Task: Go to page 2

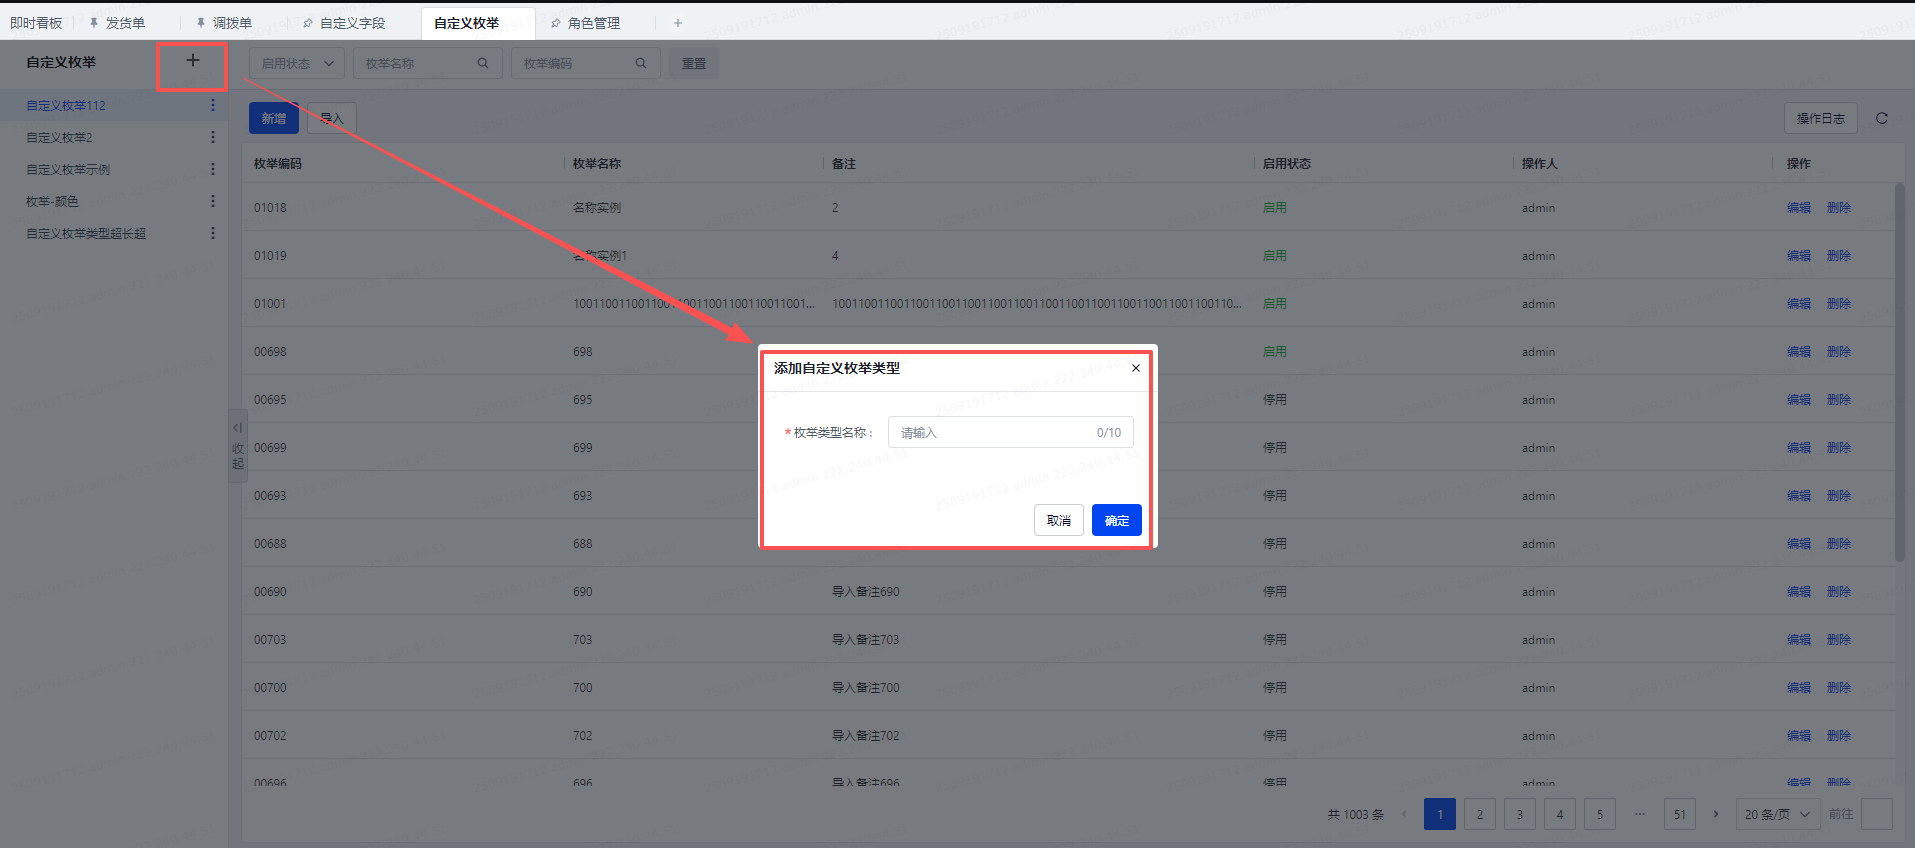Action: (x=1480, y=814)
